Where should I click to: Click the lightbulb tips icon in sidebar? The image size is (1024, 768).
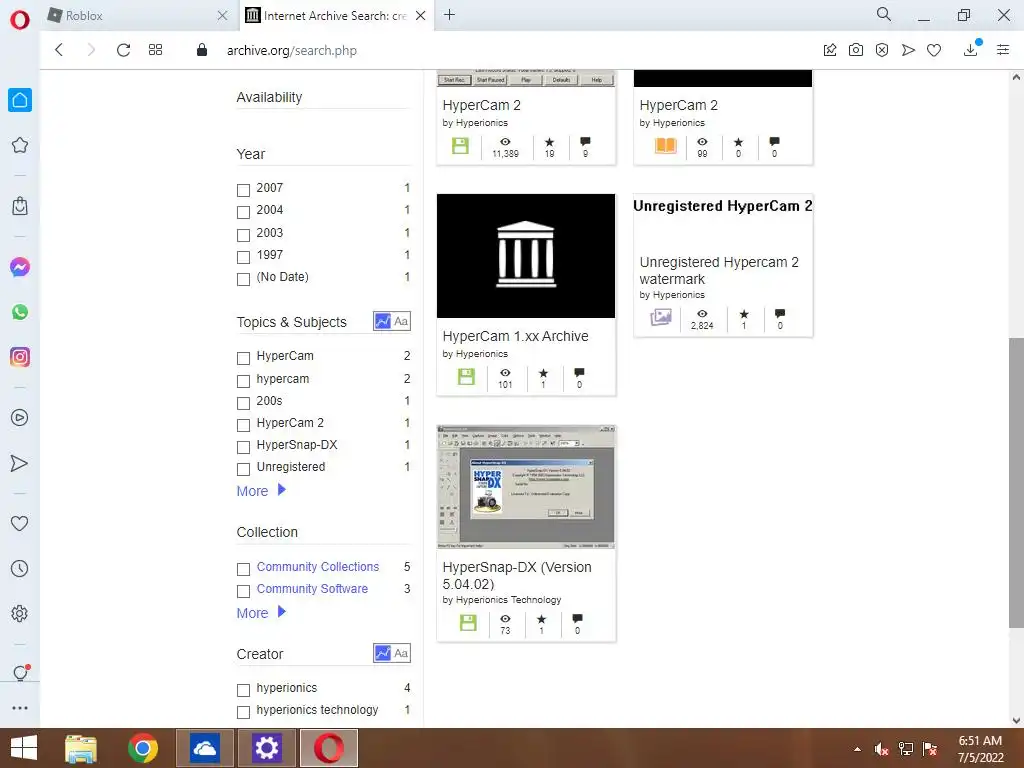(x=20, y=673)
